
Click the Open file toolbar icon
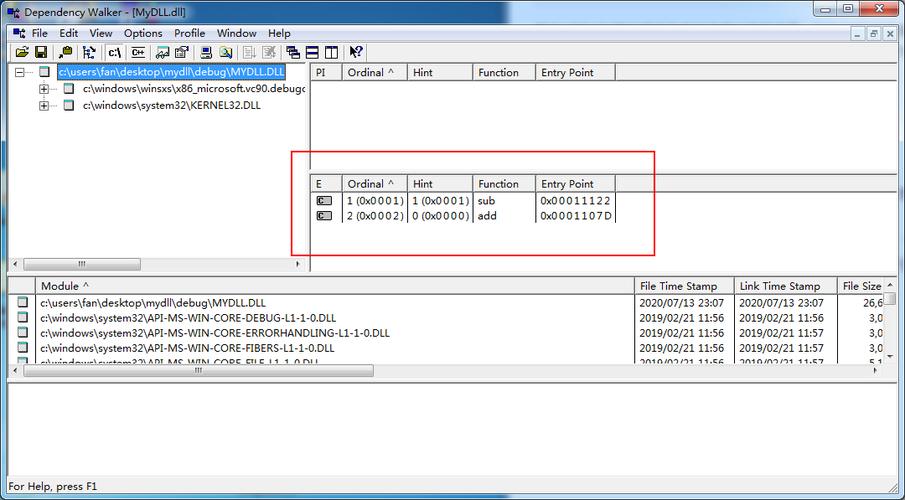[22, 53]
